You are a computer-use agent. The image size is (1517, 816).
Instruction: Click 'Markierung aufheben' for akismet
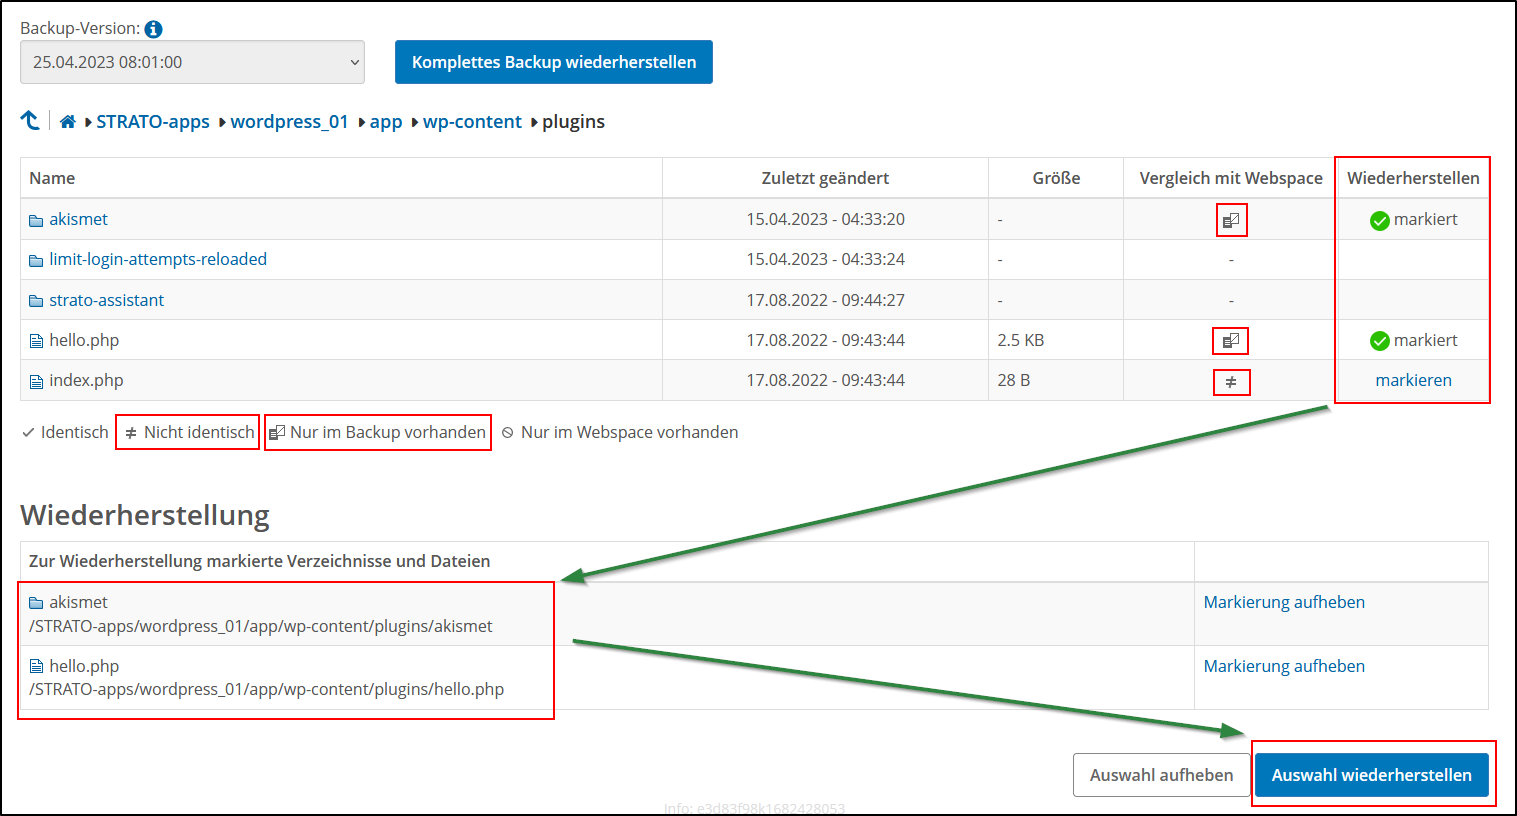tap(1283, 601)
